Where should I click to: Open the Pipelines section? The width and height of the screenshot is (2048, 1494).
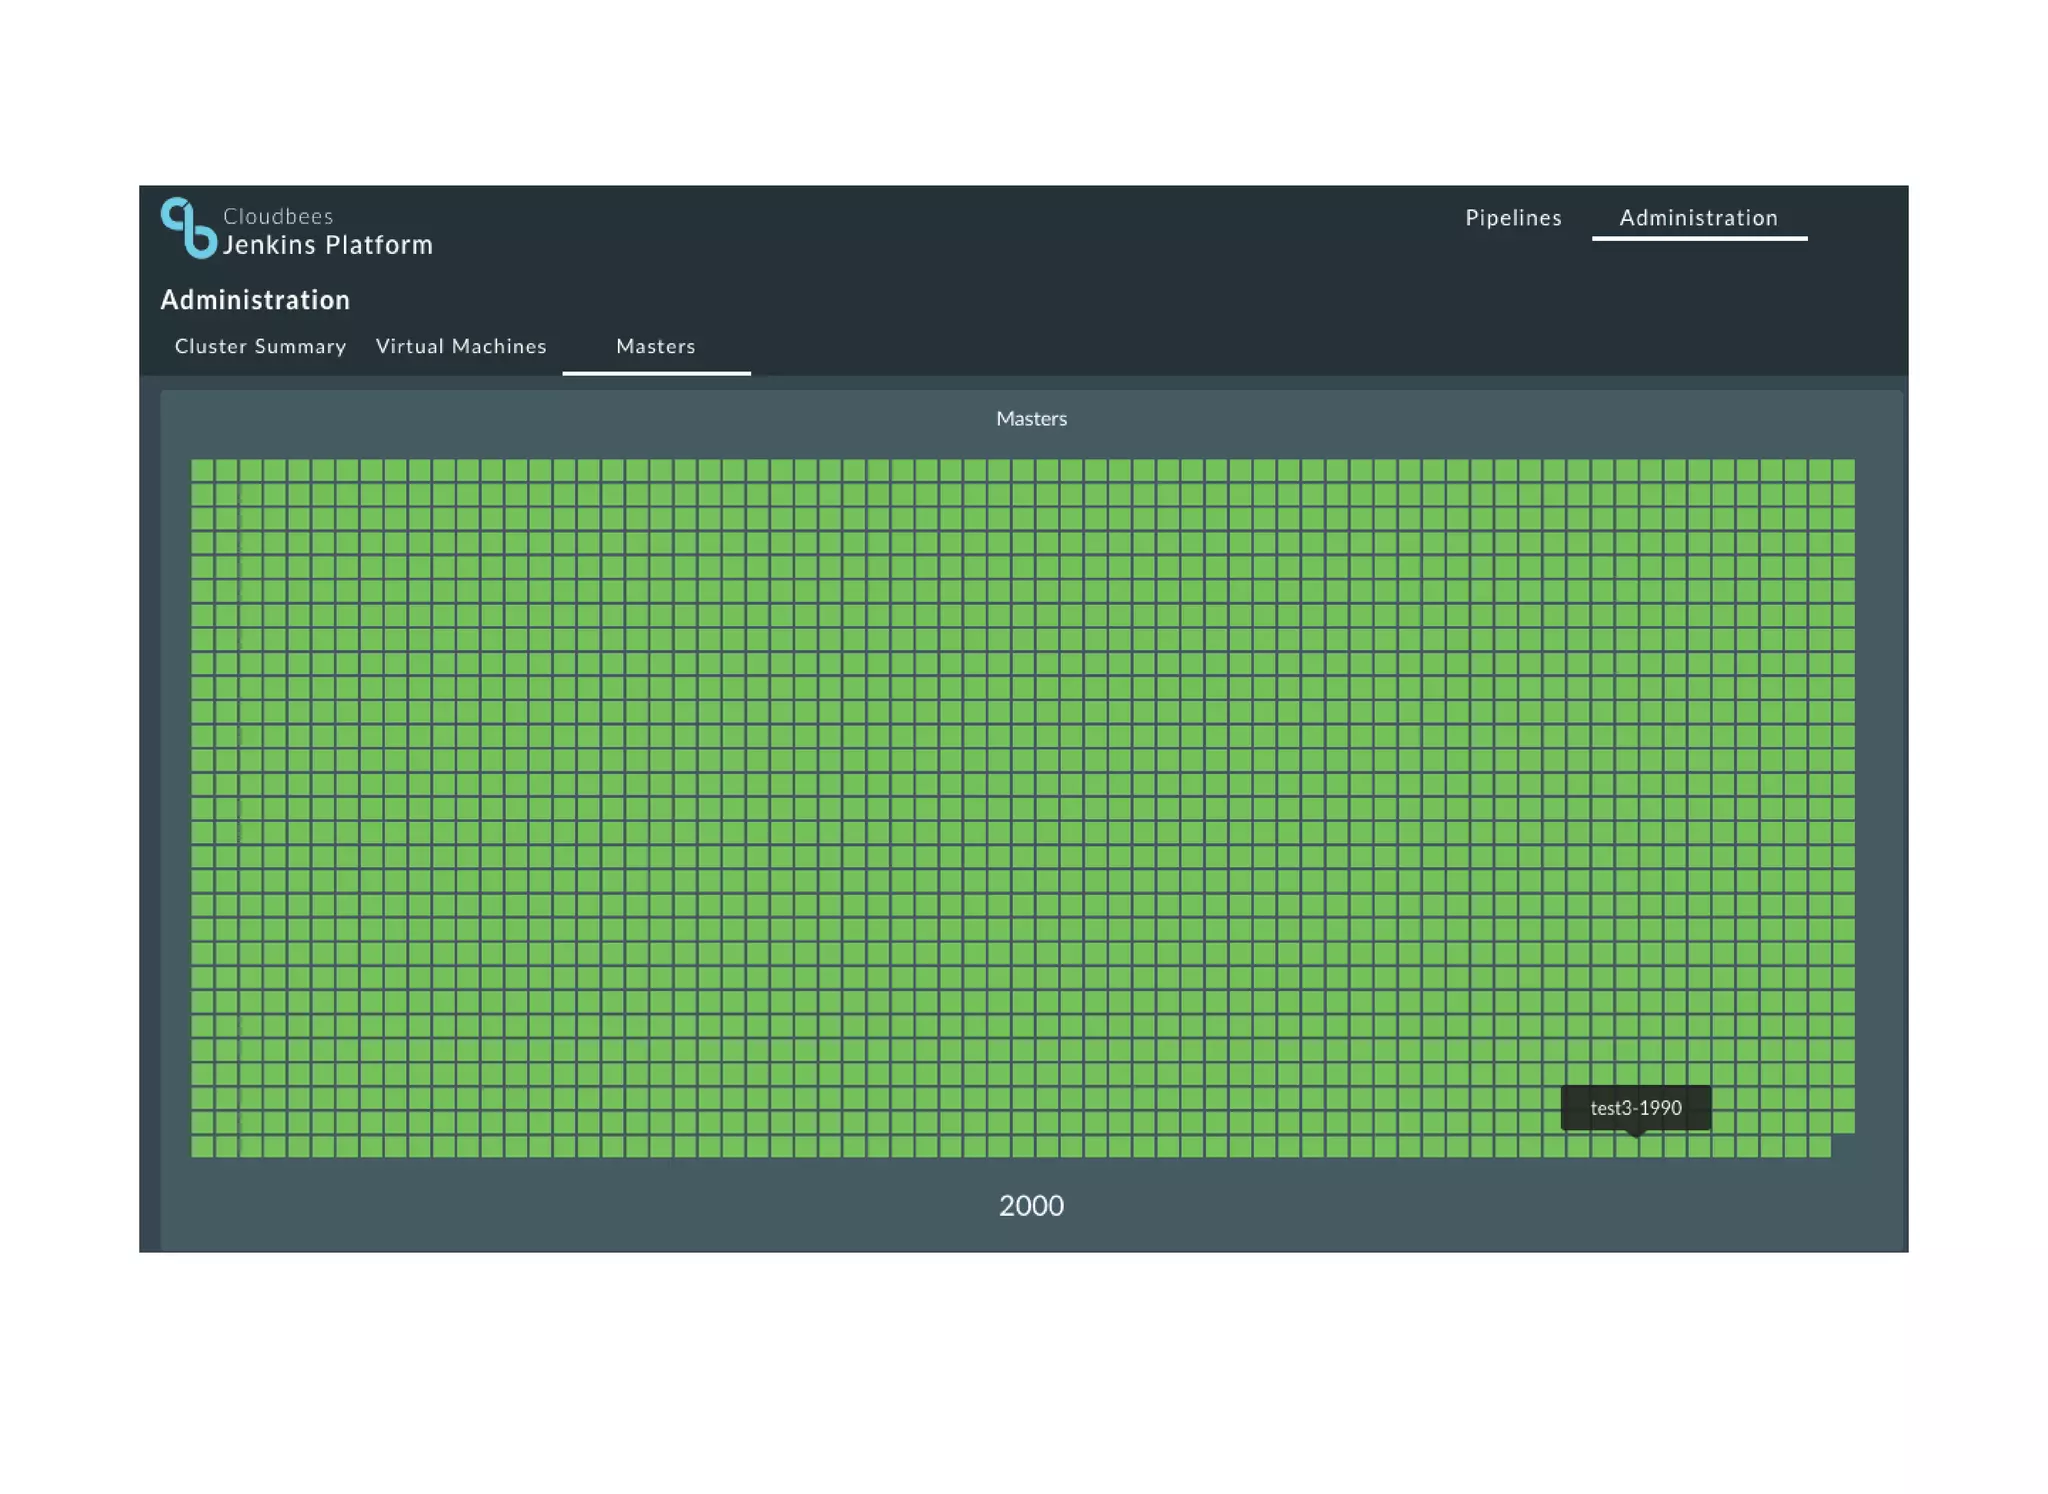click(1512, 218)
